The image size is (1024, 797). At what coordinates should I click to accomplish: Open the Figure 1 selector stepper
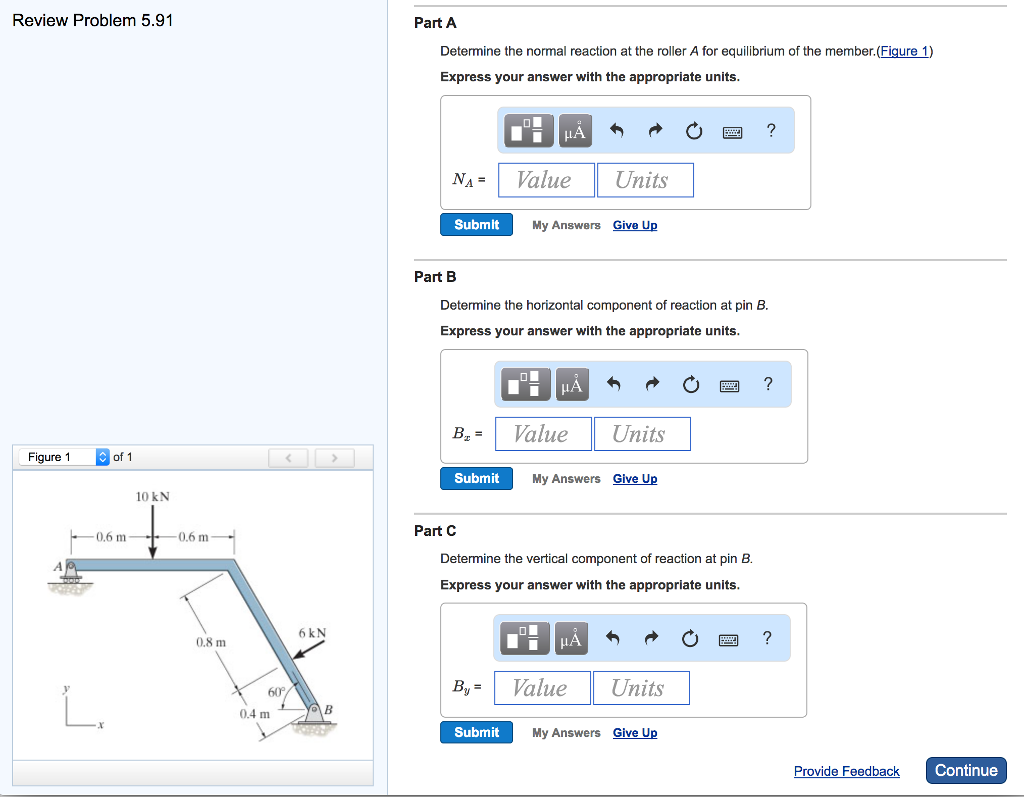[101, 457]
